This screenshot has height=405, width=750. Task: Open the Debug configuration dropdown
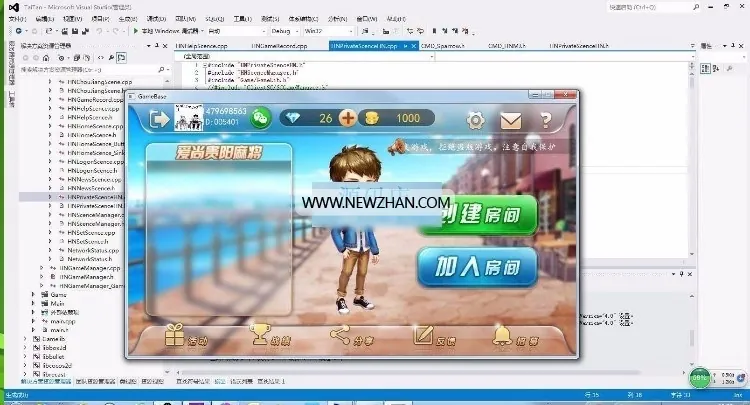(285, 31)
